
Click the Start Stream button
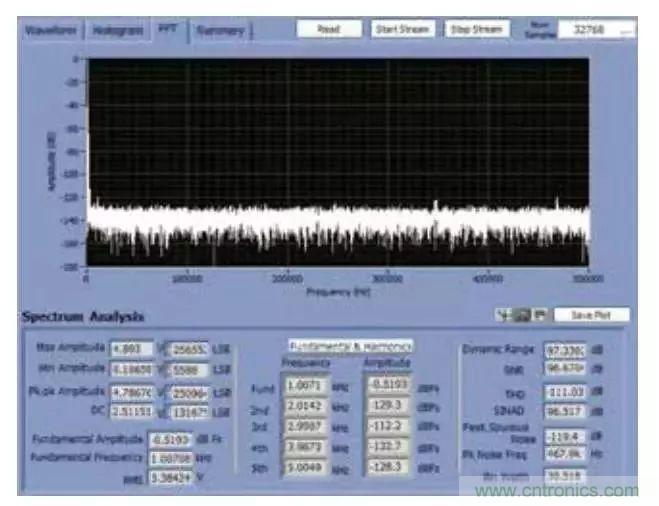click(x=401, y=30)
